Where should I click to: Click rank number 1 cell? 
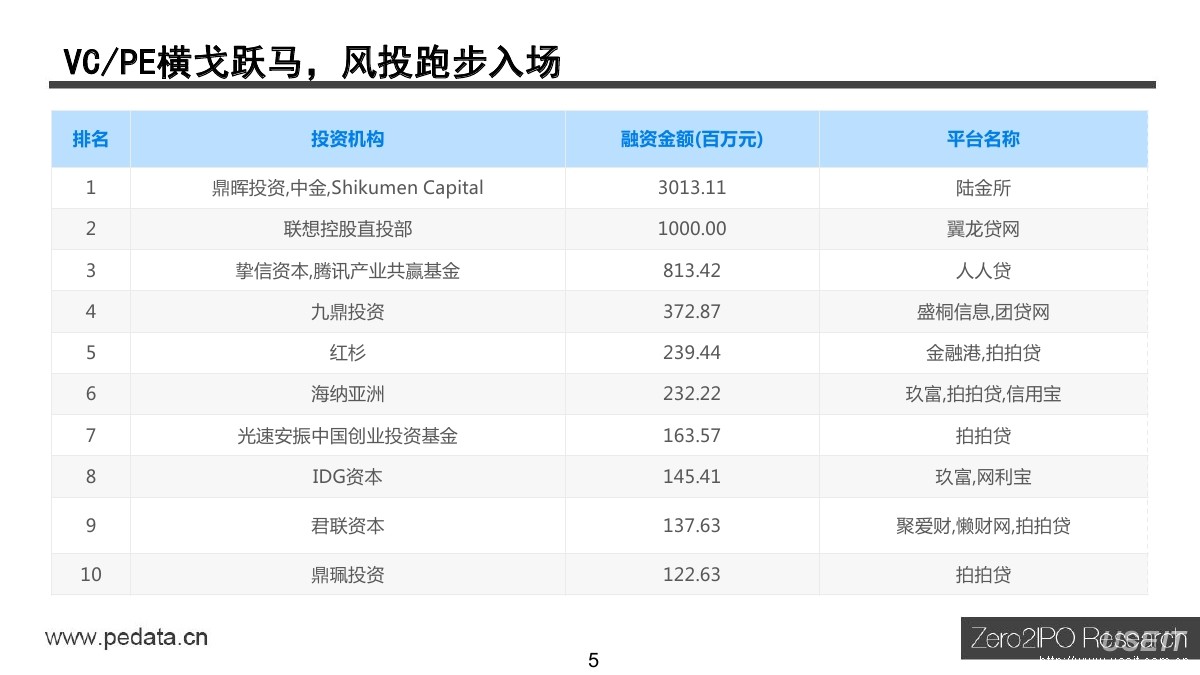pos(91,188)
